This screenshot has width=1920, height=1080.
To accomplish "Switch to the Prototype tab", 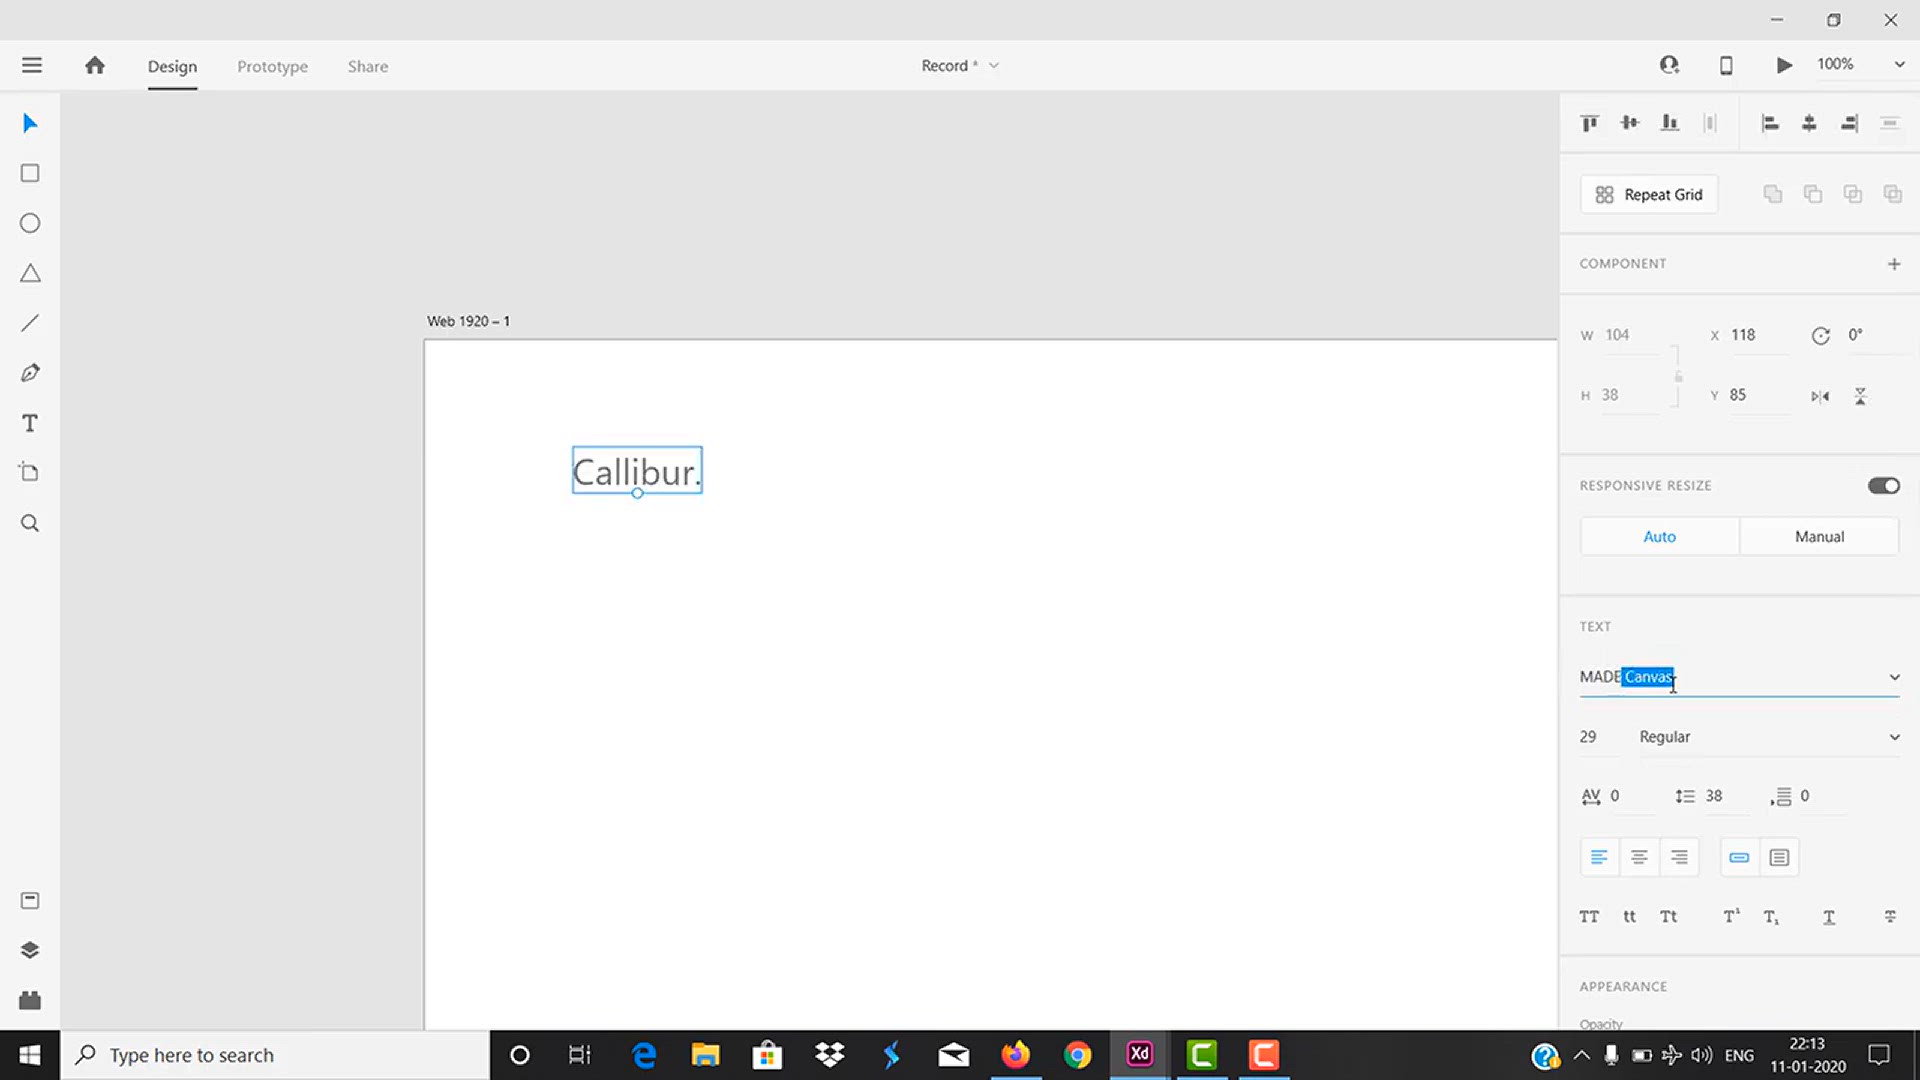I will tap(272, 66).
